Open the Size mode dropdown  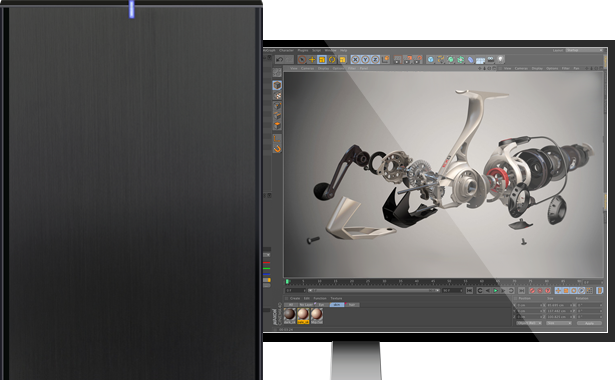pyautogui.click(x=559, y=323)
